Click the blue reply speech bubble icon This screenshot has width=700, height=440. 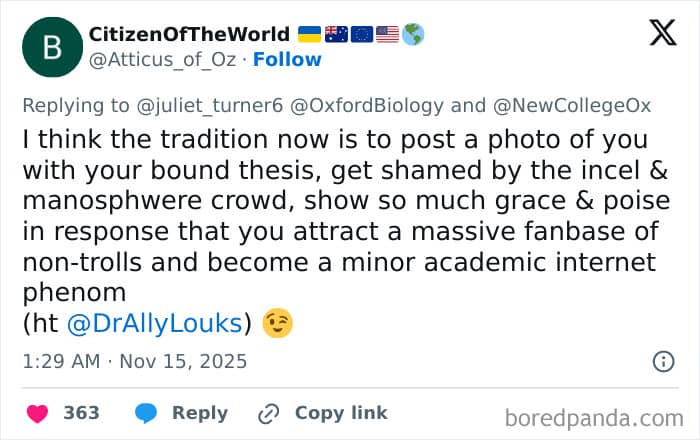[145, 413]
